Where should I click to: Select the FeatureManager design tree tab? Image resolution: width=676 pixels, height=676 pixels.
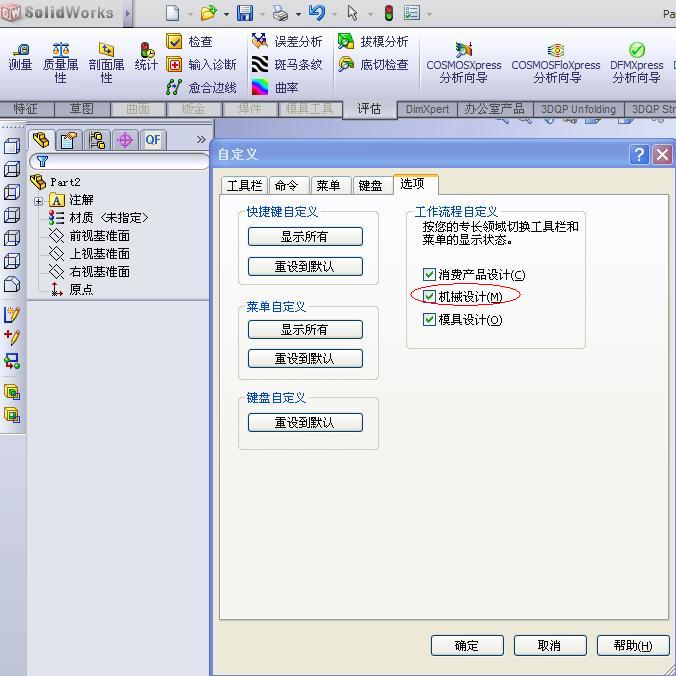(x=41, y=140)
